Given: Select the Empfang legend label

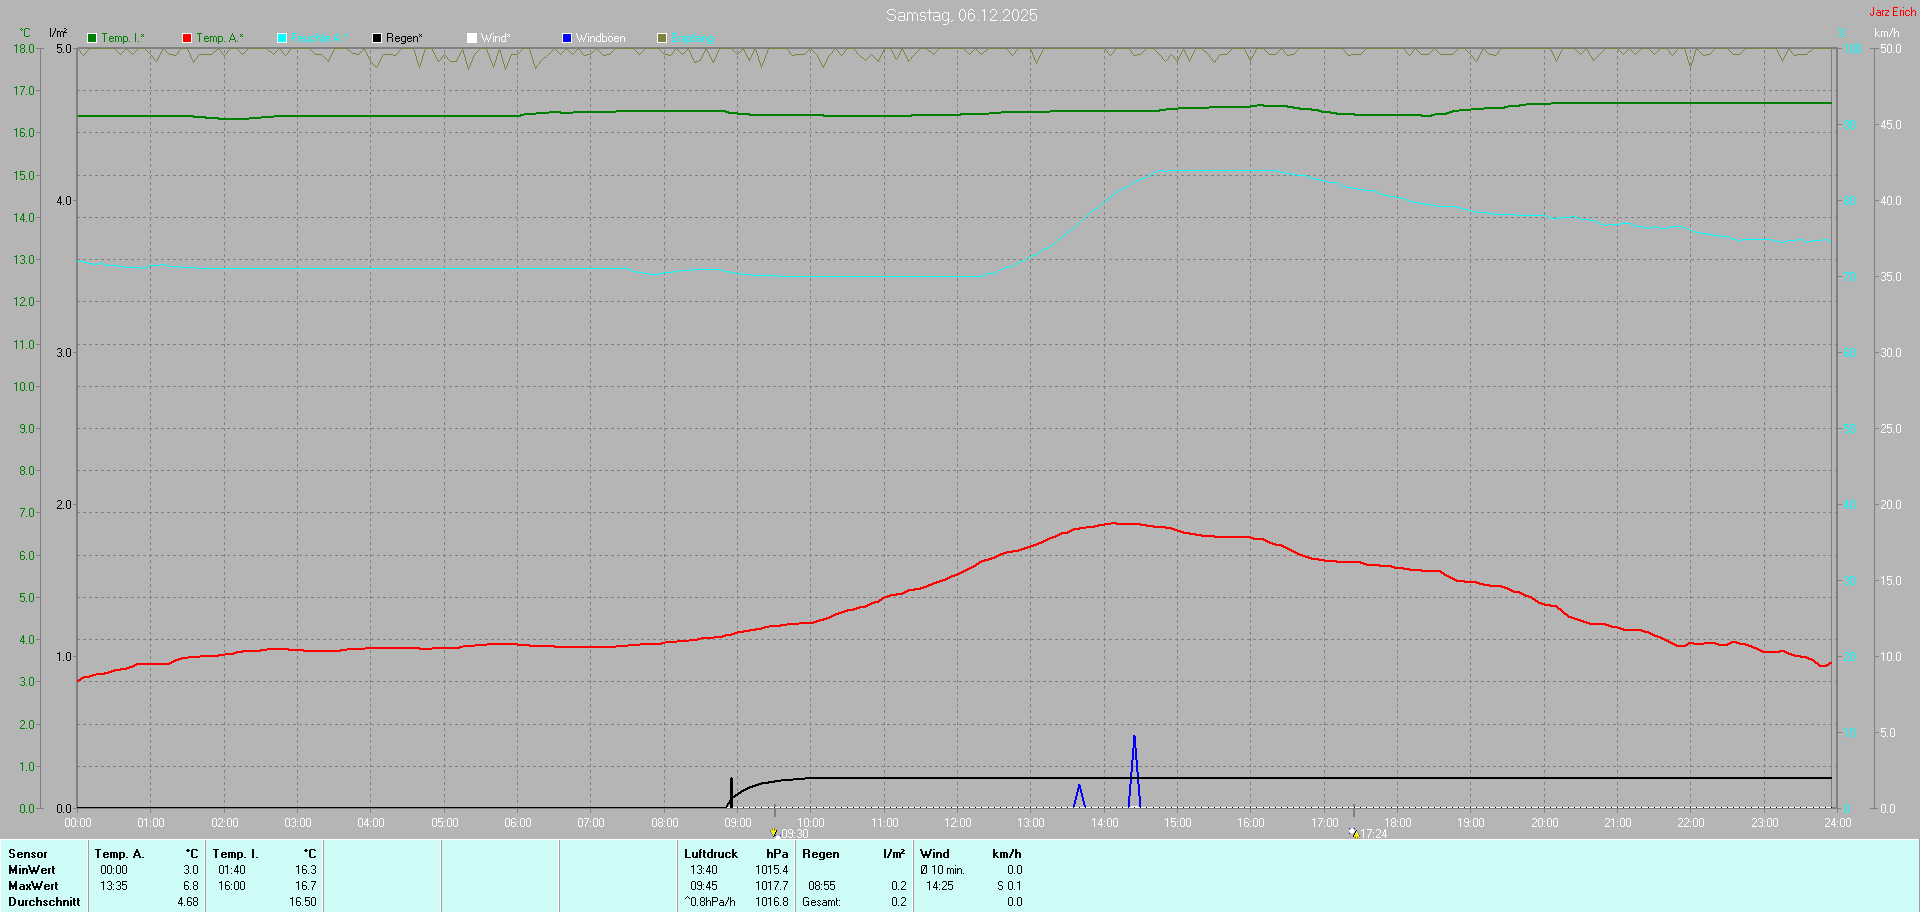Looking at the screenshot, I should pyautogui.click(x=692, y=38).
